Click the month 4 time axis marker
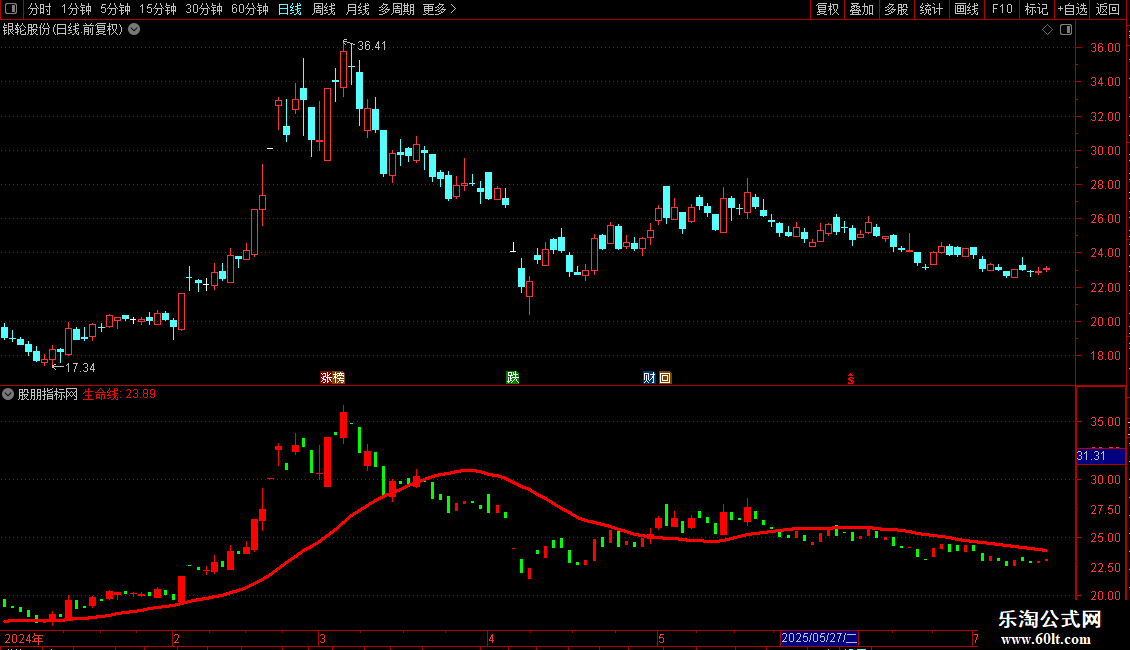 click(491, 638)
